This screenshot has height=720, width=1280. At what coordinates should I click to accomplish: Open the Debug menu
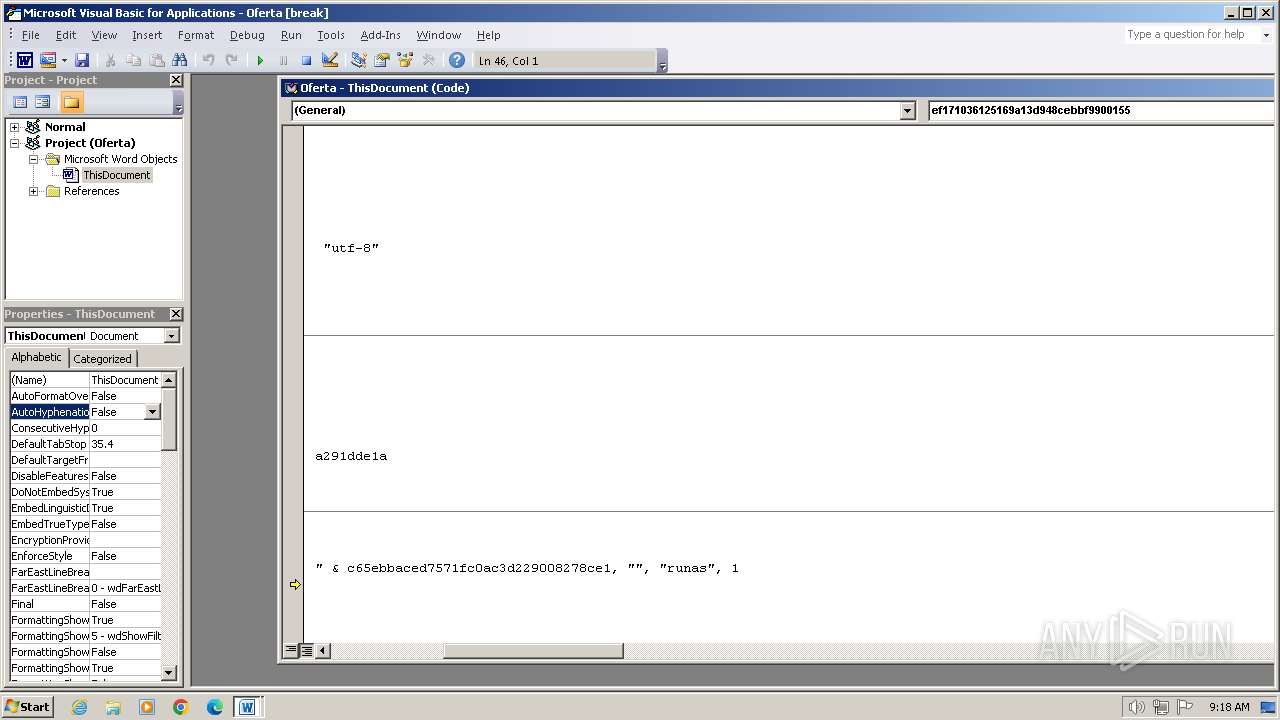[x=247, y=35]
